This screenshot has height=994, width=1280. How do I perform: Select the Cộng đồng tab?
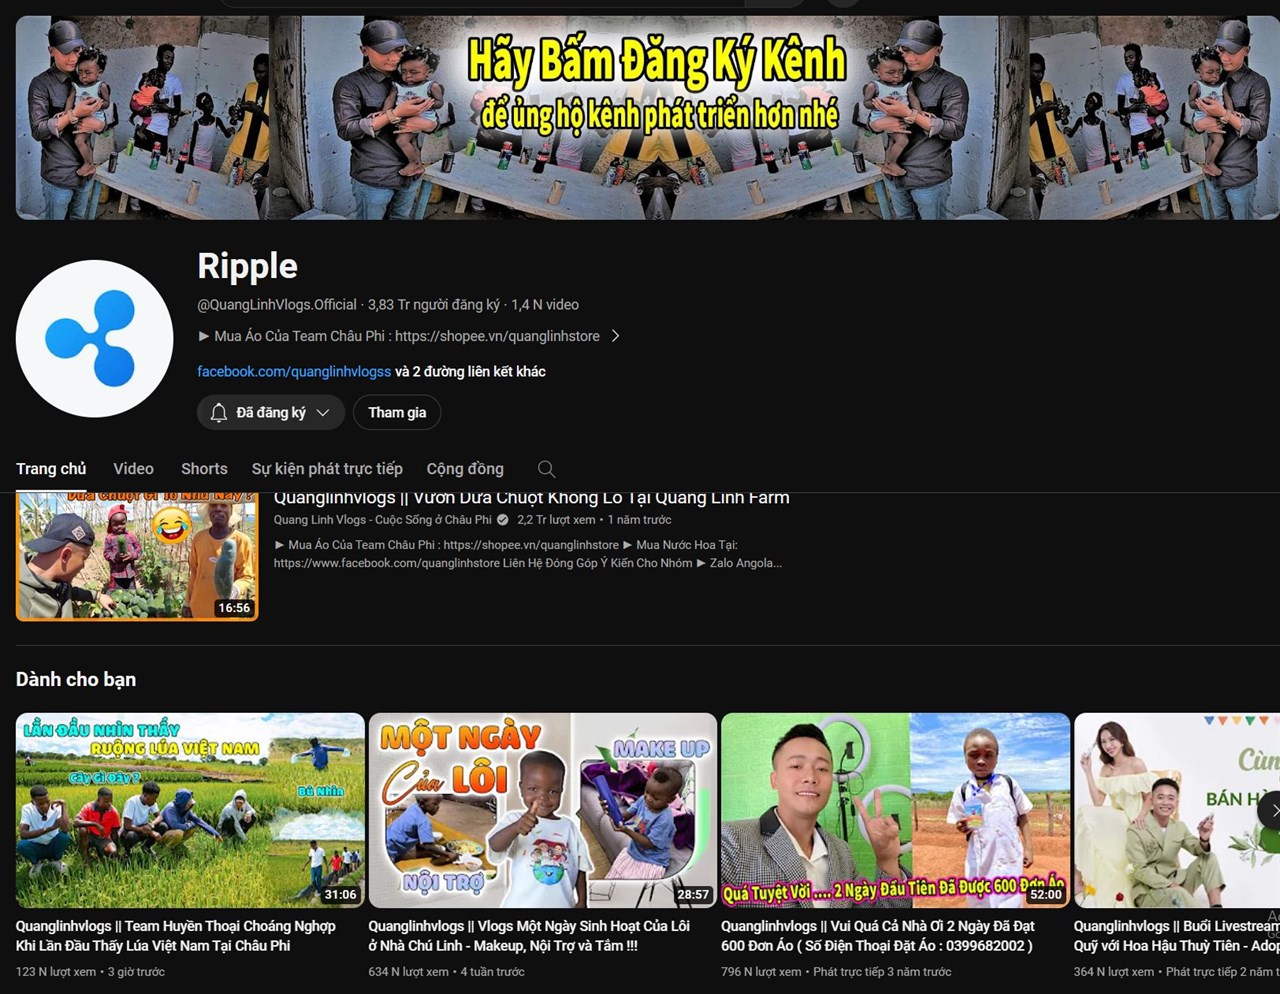[x=464, y=468]
